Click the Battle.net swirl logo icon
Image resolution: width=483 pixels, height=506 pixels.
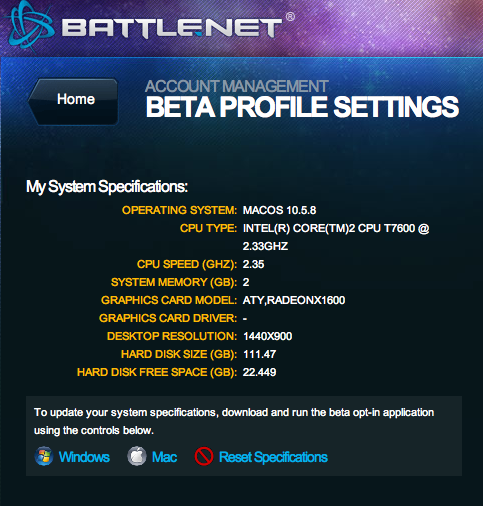[x=31, y=27]
